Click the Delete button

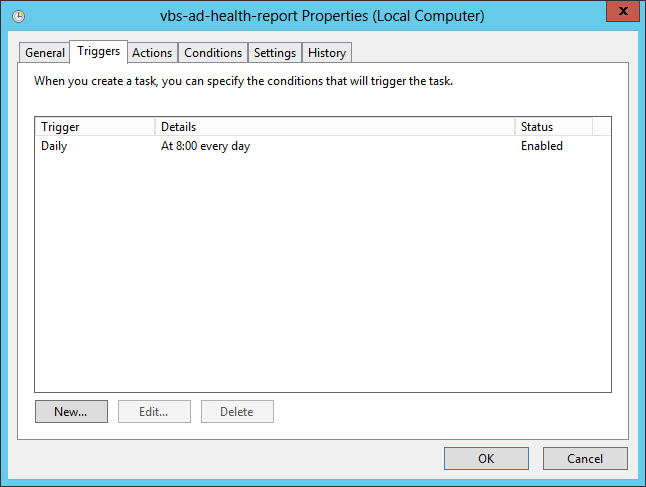(237, 411)
